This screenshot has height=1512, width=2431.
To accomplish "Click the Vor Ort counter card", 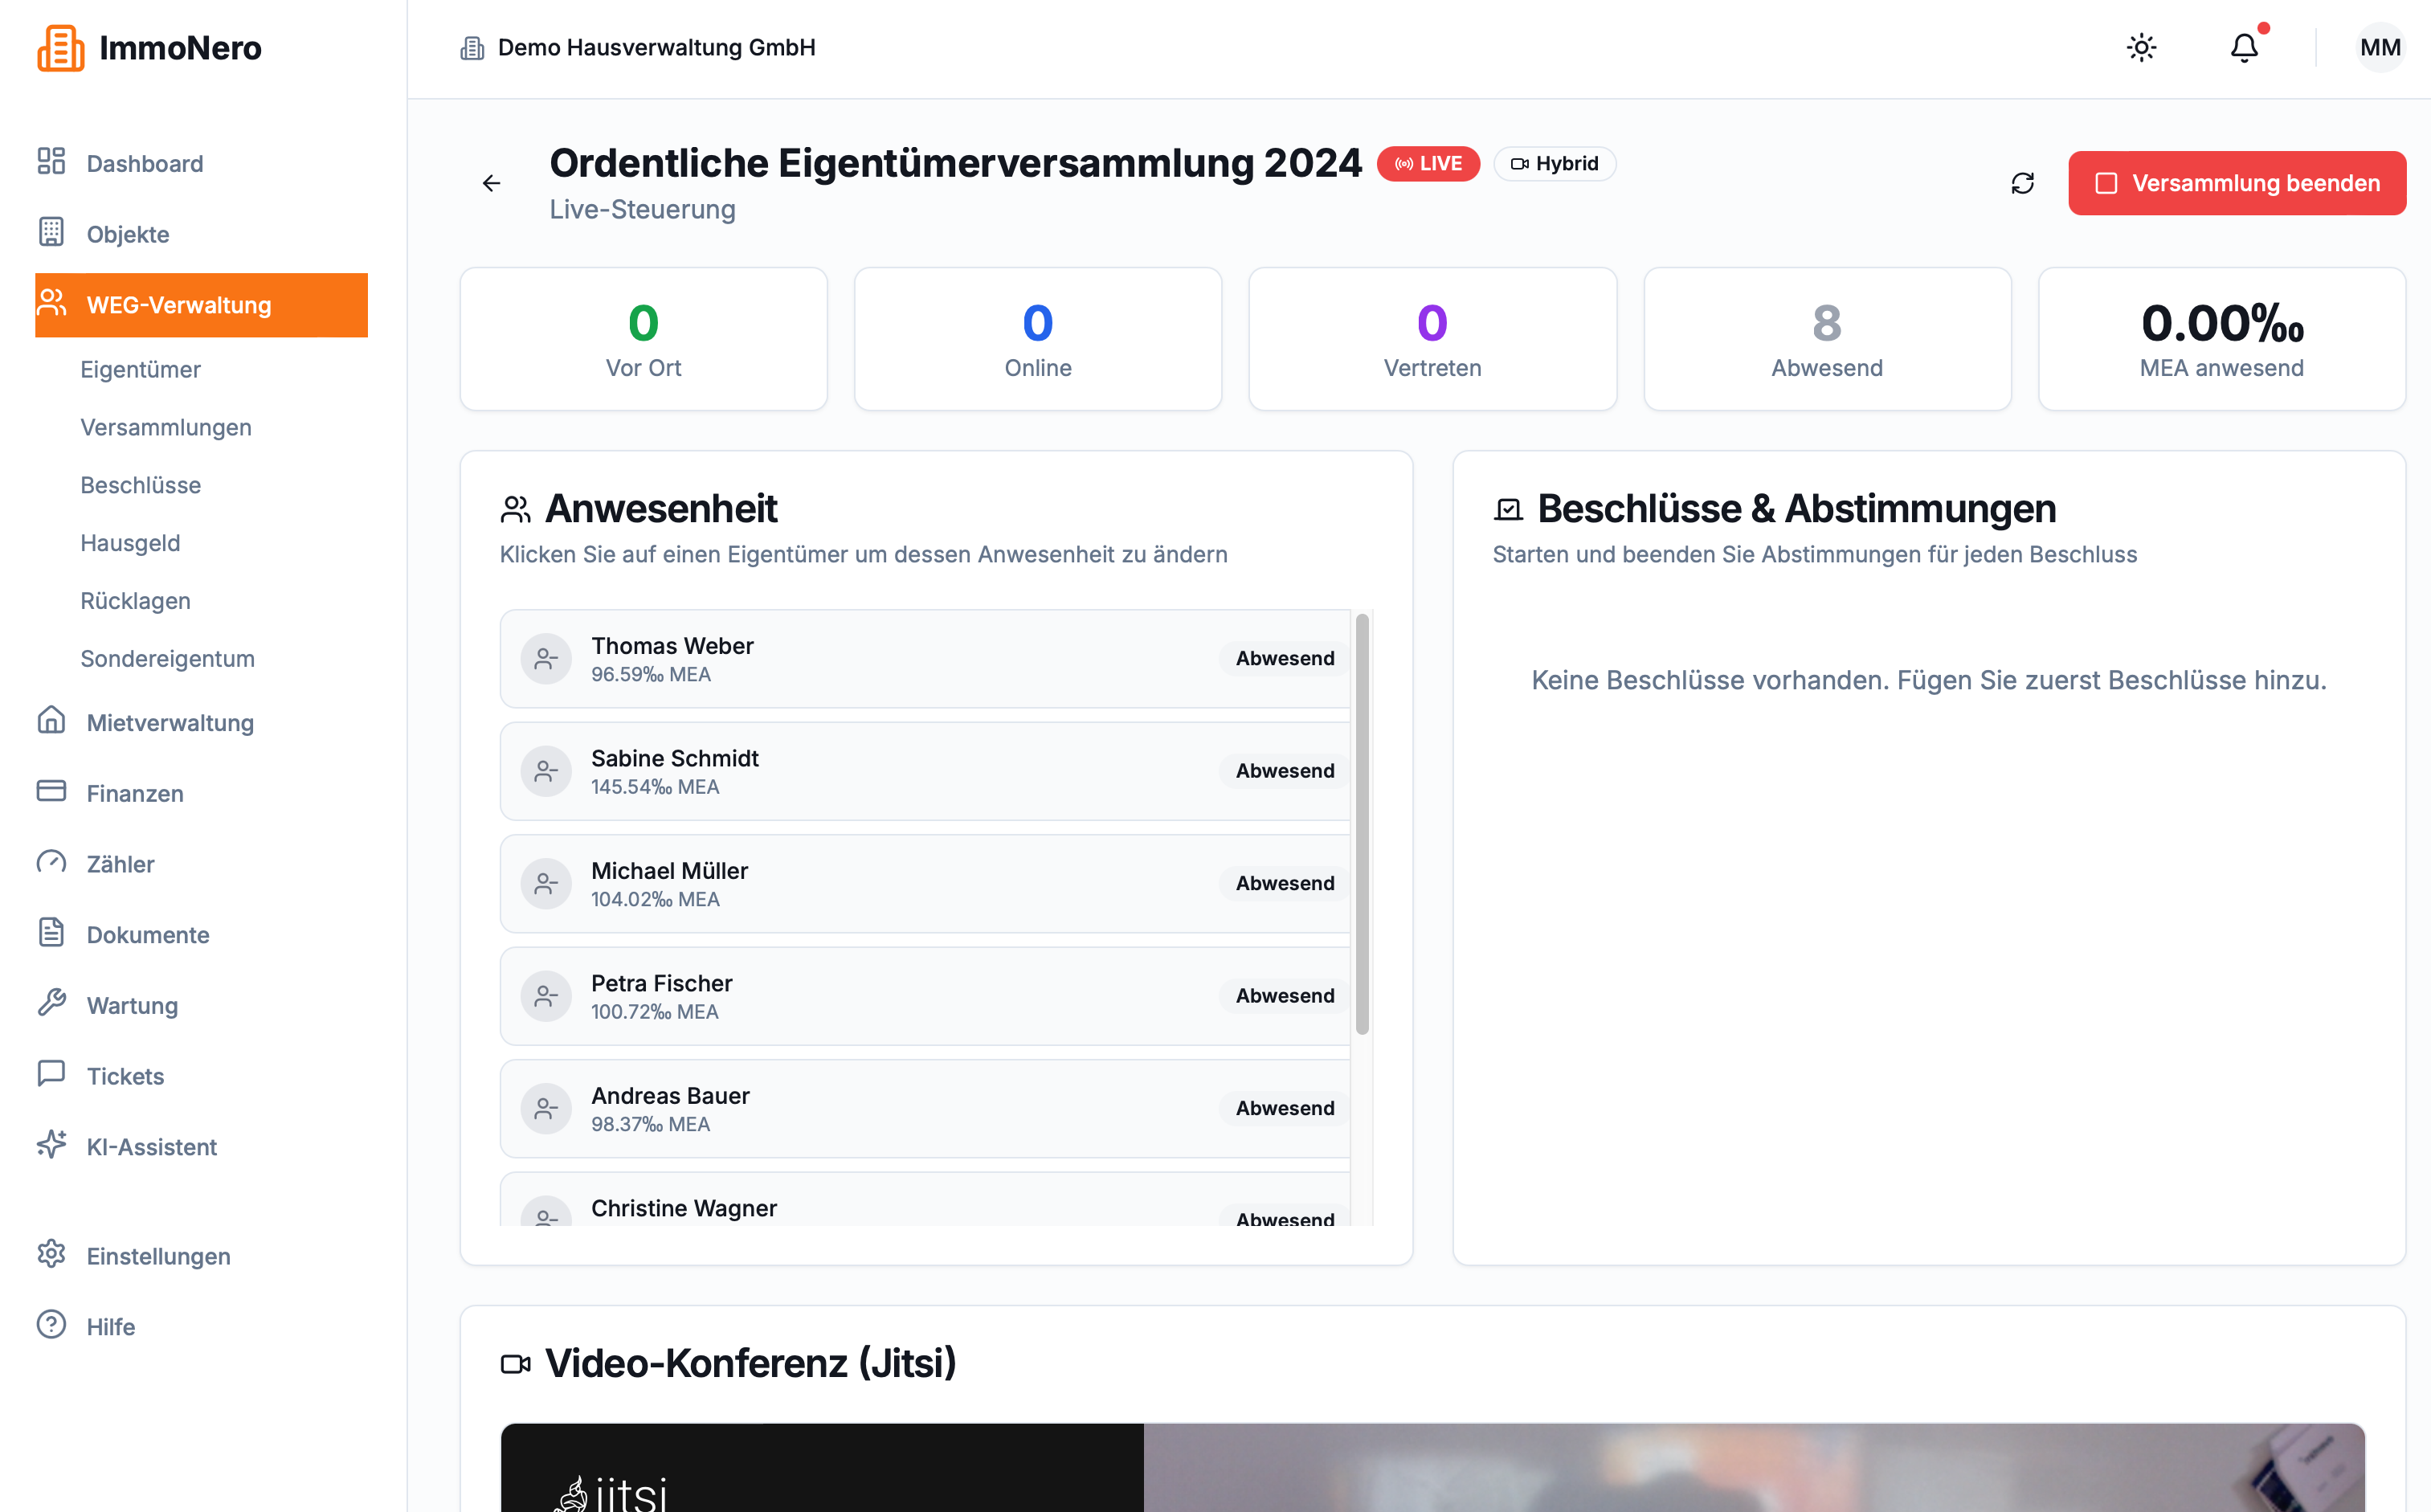I will click(644, 339).
